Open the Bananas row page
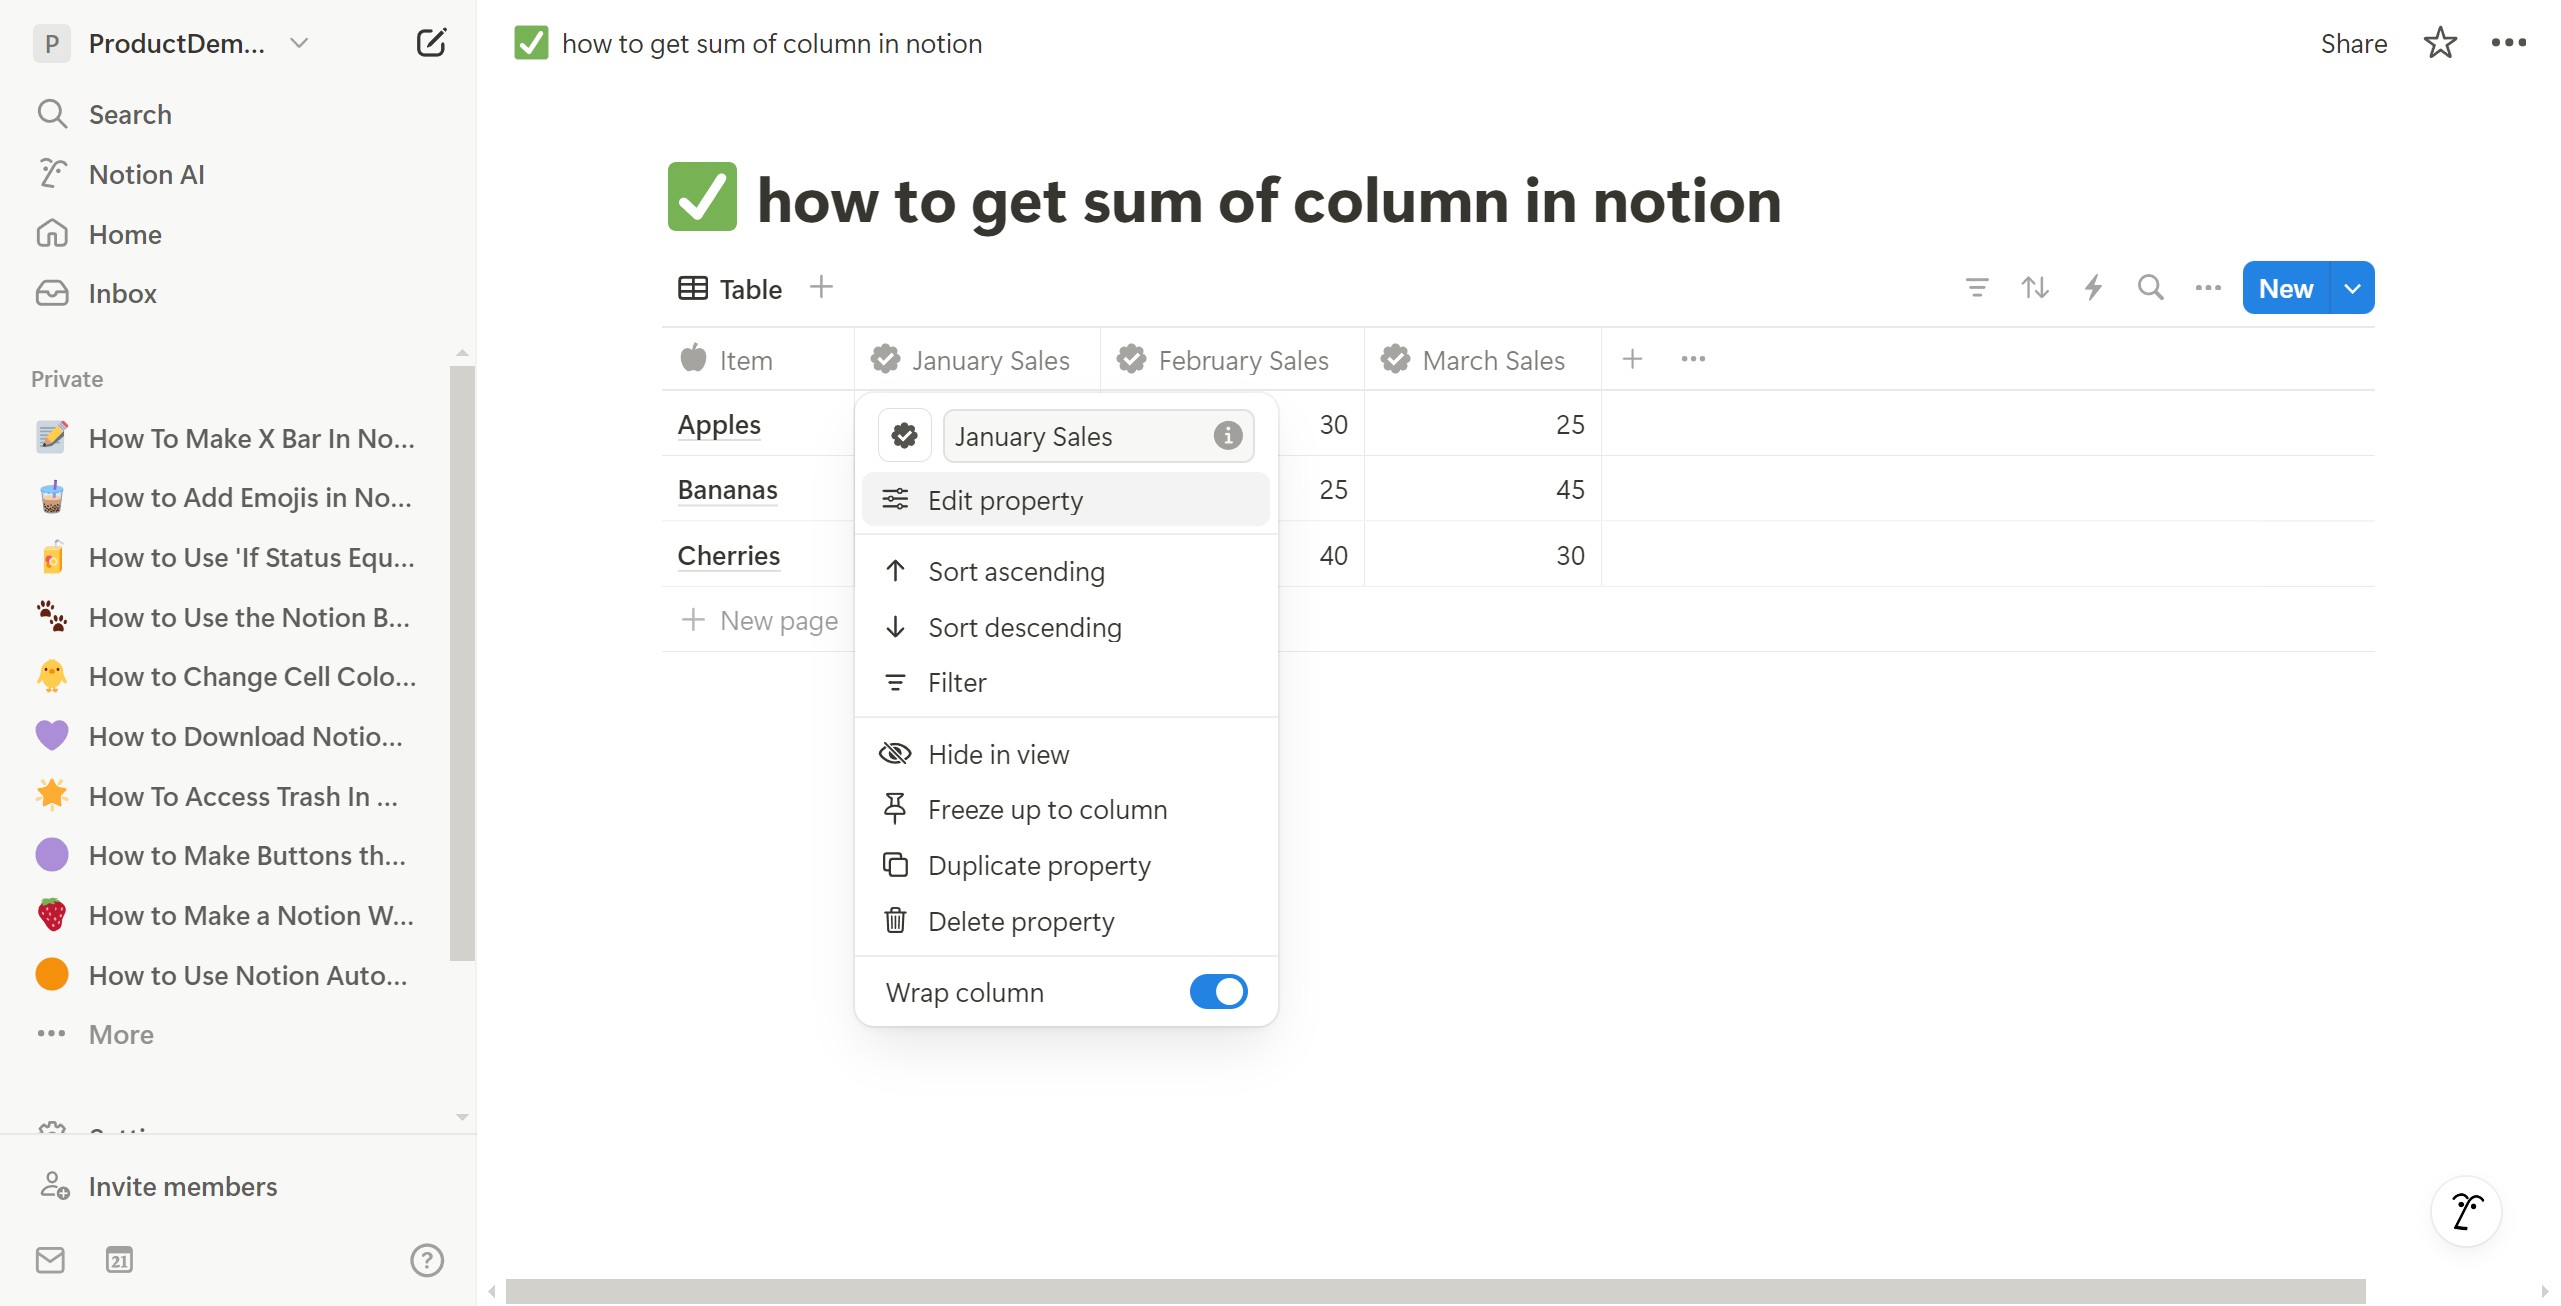 tap(727, 489)
